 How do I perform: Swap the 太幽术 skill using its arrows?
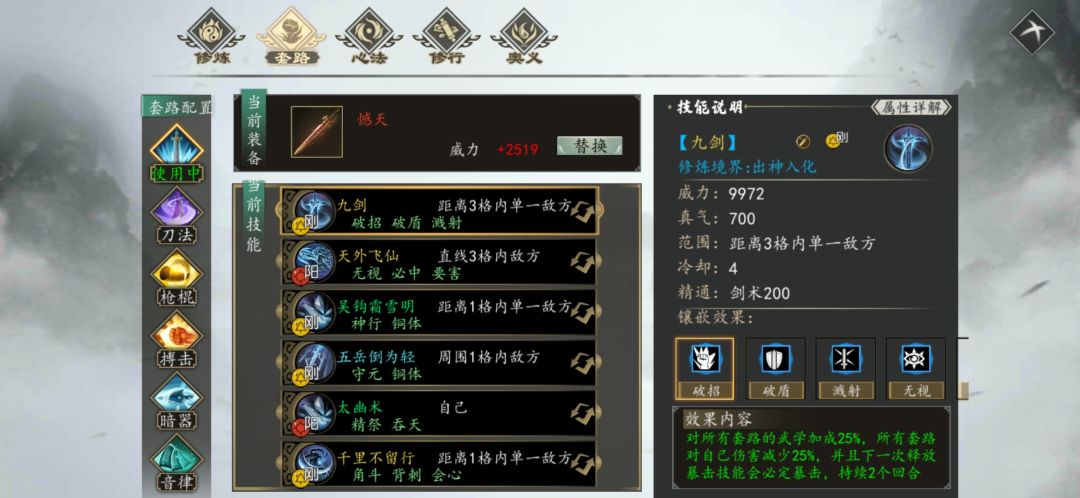[x=582, y=413]
